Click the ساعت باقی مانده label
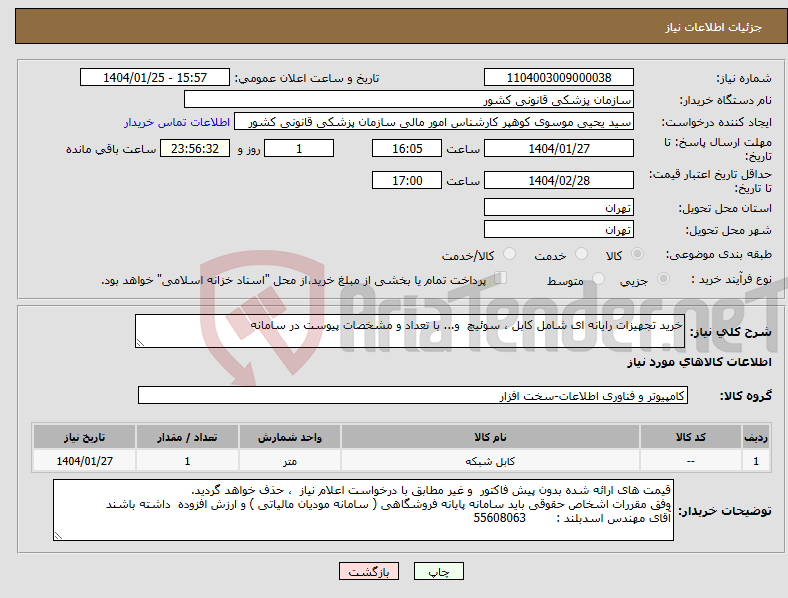 tap(111, 149)
